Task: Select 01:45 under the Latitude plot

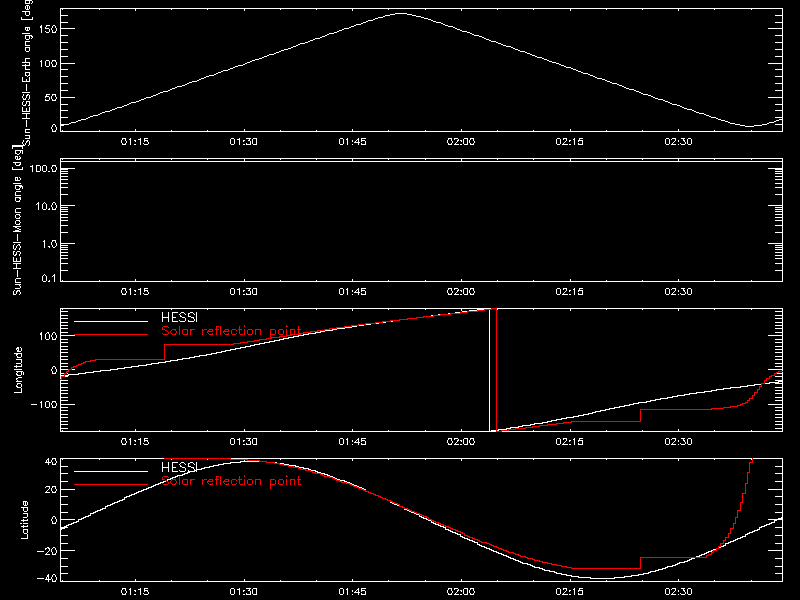Action: click(x=352, y=591)
